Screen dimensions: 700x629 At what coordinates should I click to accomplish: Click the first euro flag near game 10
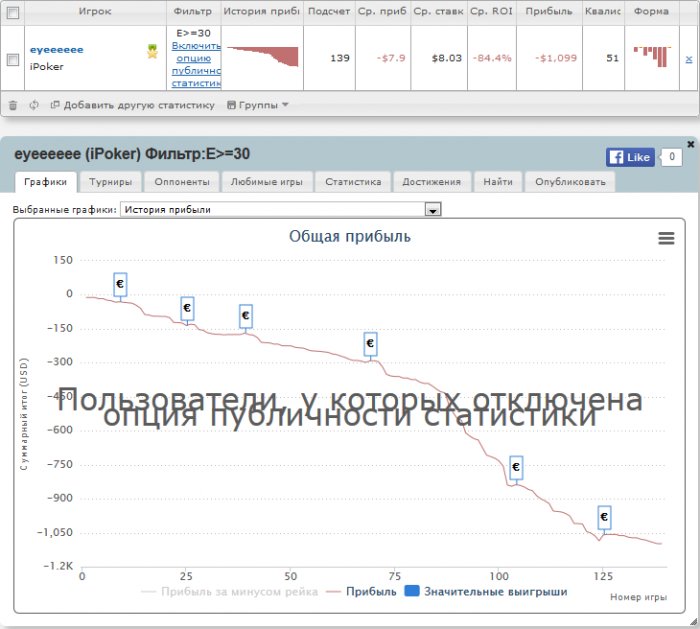click(x=120, y=284)
